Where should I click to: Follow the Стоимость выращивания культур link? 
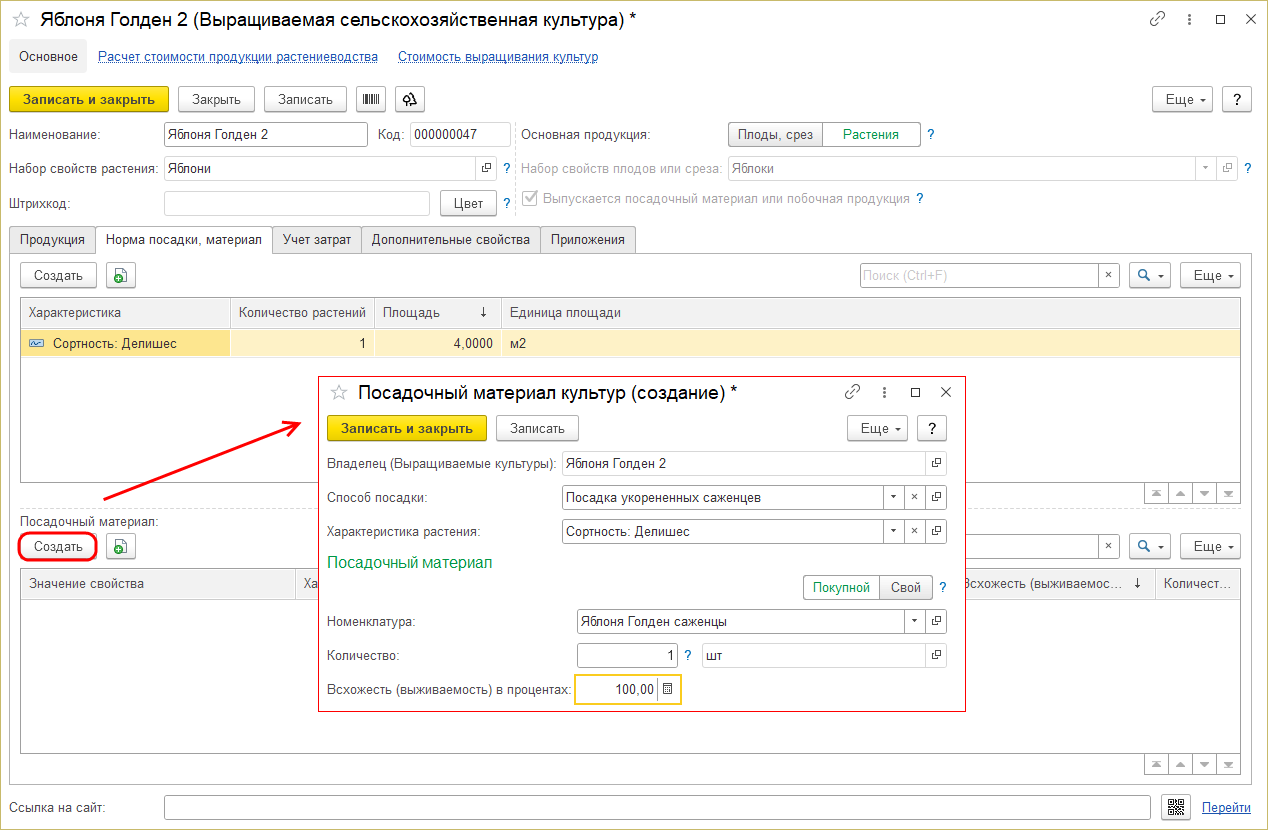(497, 57)
